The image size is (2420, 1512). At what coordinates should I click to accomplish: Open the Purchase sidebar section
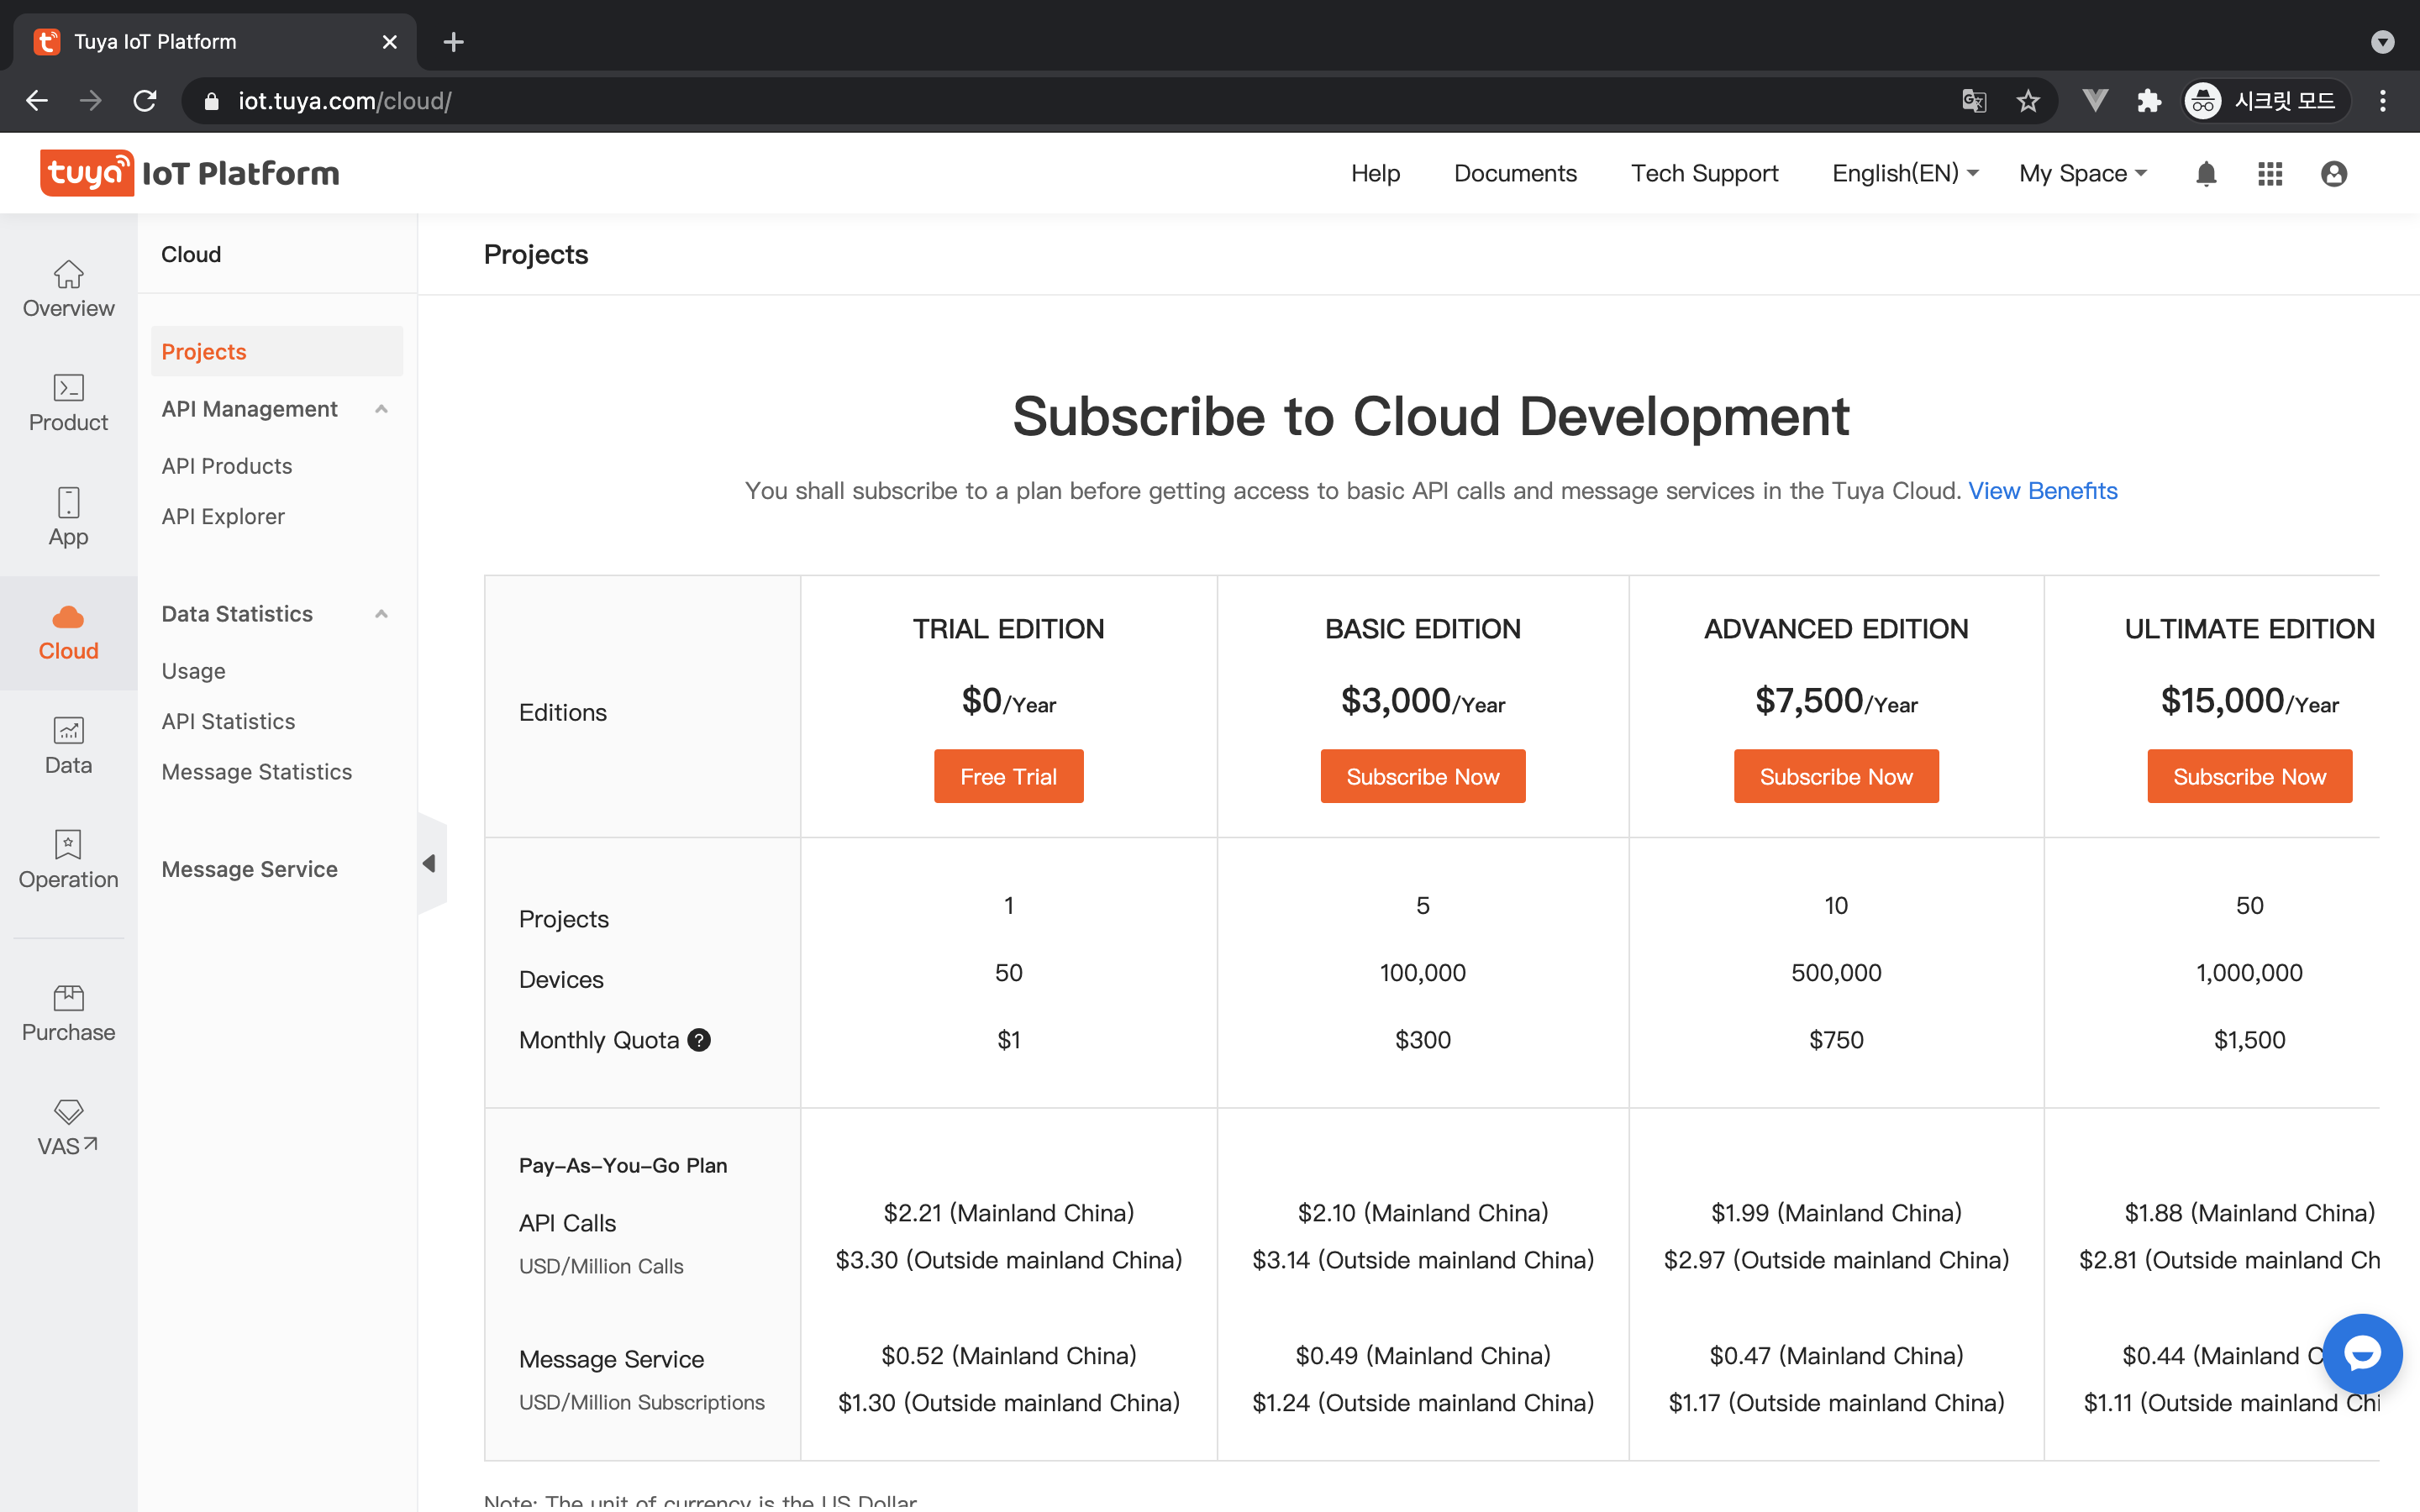(68, 1013)
